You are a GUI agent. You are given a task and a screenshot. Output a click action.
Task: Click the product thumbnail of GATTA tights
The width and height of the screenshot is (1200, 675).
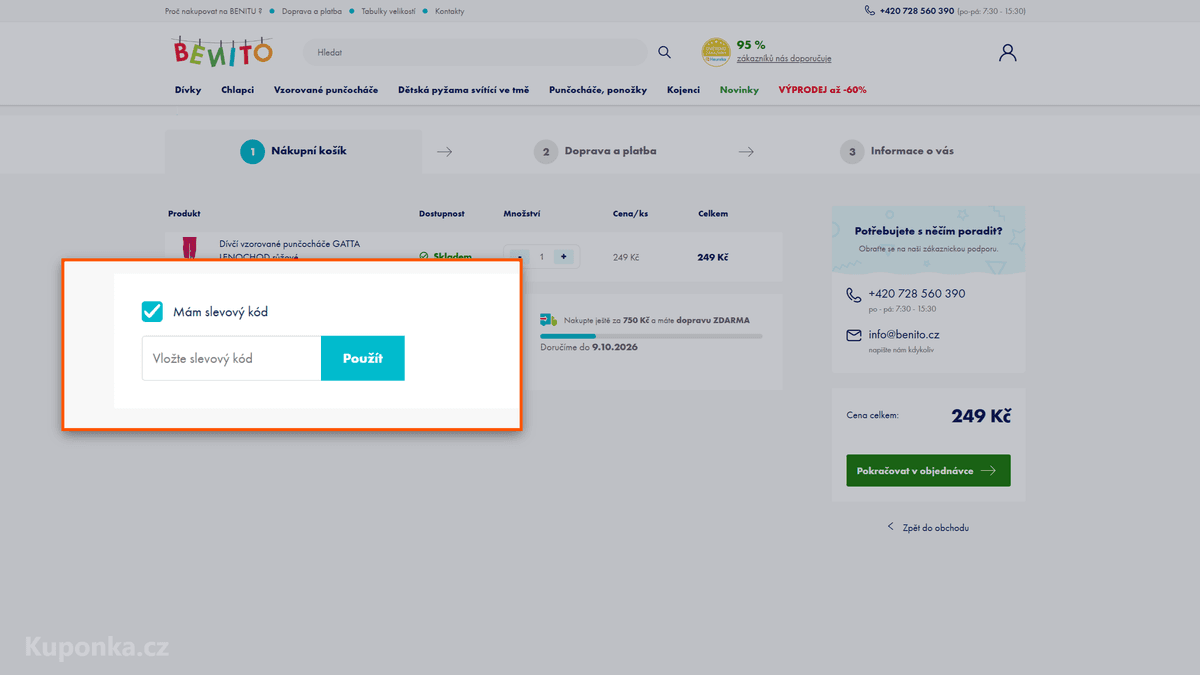pyautogui.click(x=190, y=248)
